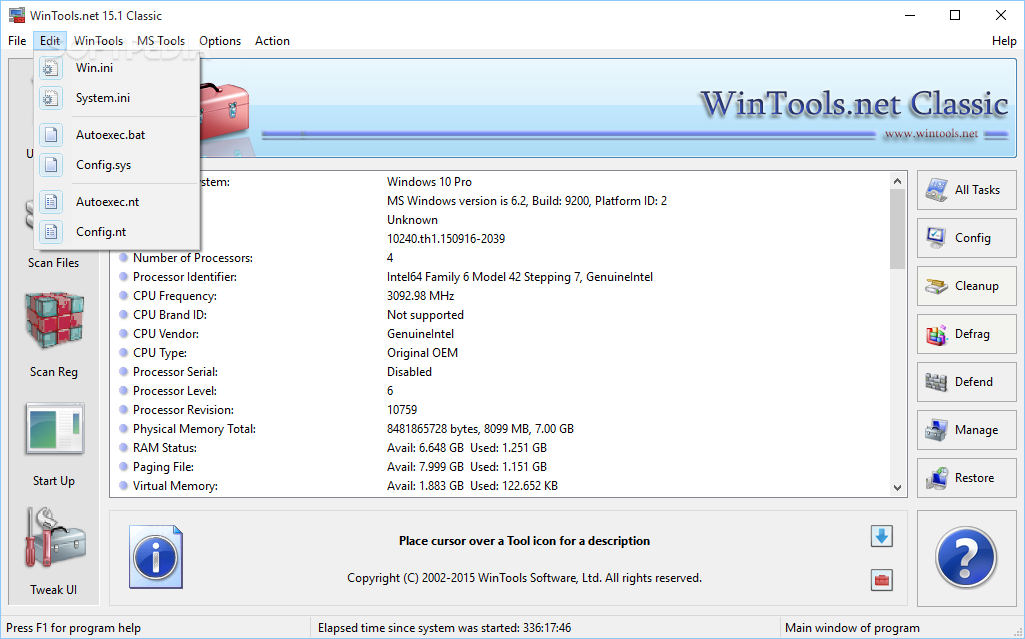Select the CPU Frequency label
Screen dimensions: 1025x639
point(175,296)
